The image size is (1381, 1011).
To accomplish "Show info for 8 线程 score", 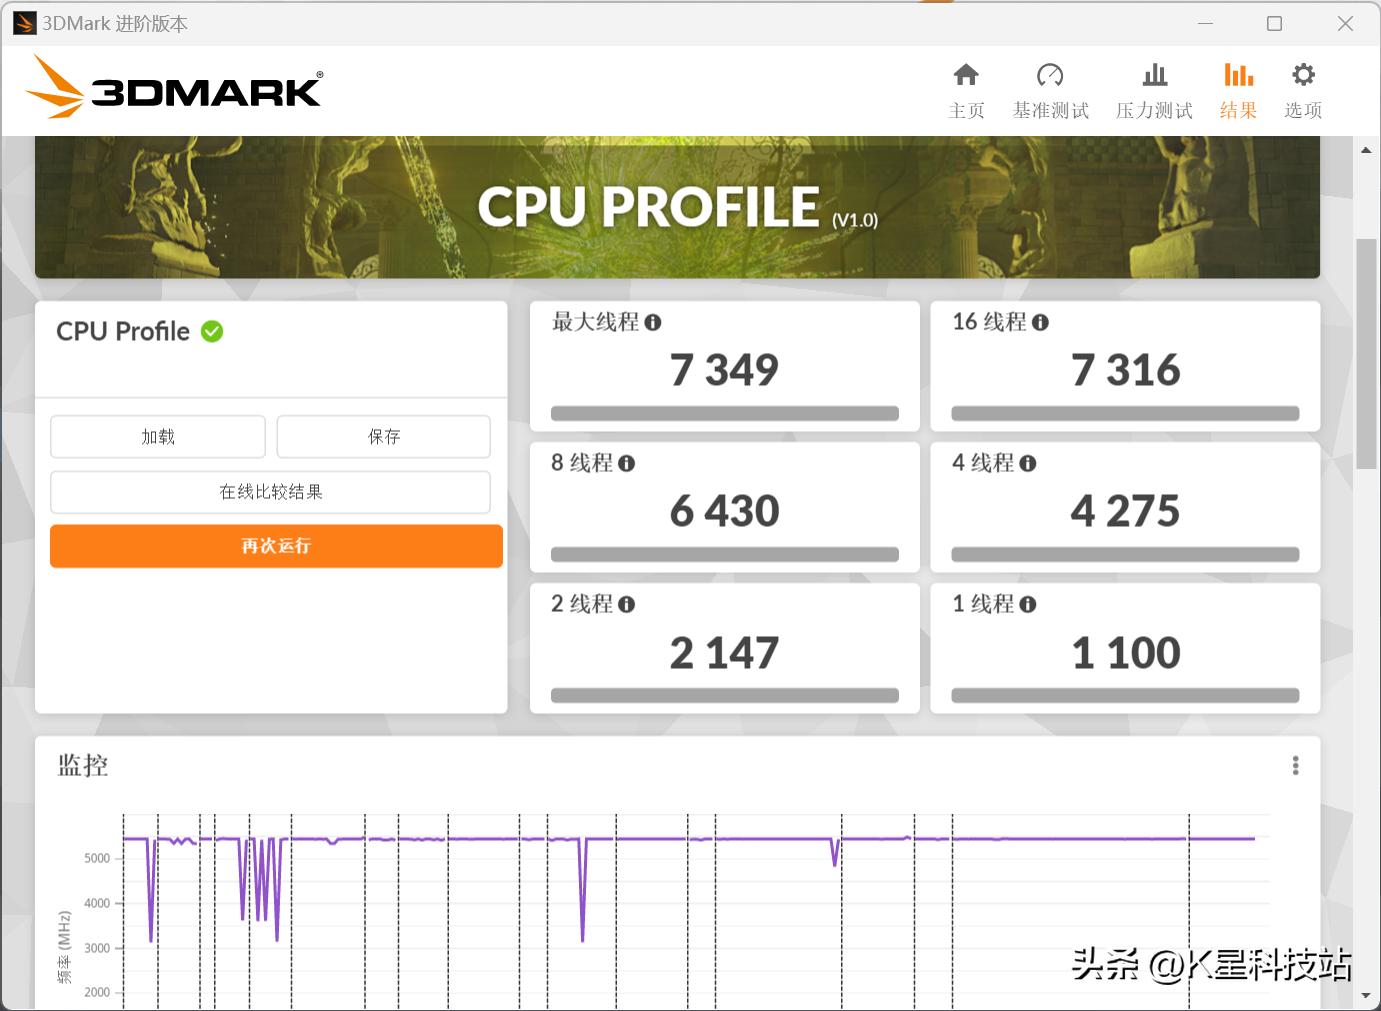I will [626, 463].
